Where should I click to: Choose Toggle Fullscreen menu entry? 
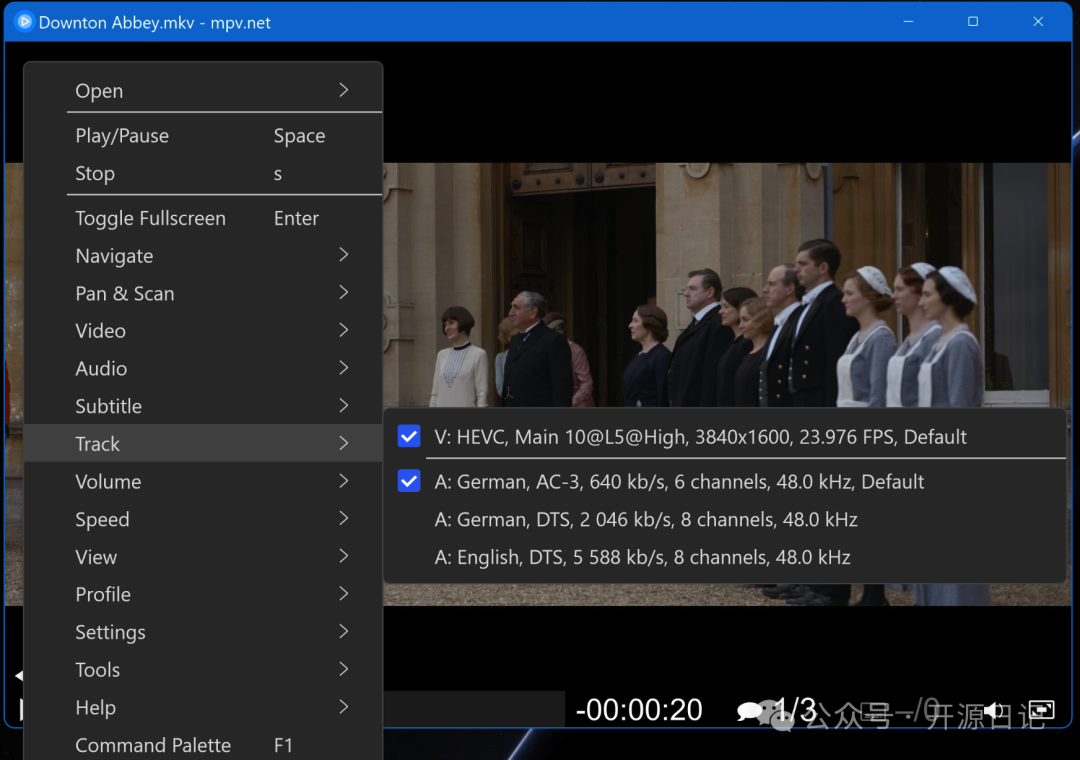(203, 218)
